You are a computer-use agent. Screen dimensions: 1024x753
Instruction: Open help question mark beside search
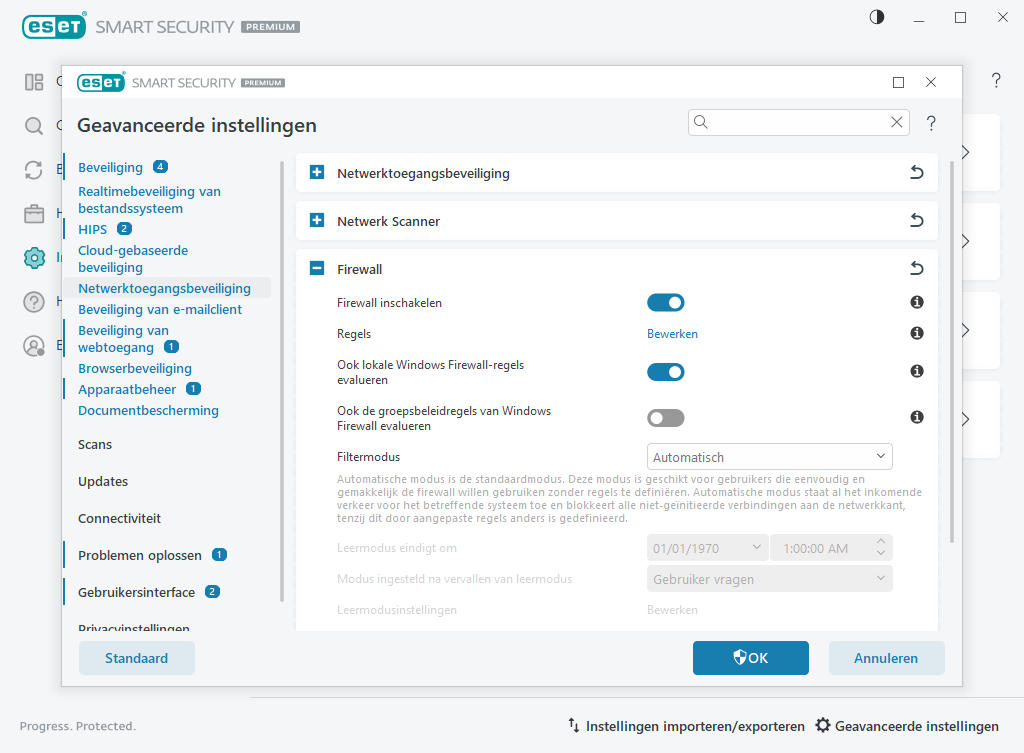click(x=931, y=123)
